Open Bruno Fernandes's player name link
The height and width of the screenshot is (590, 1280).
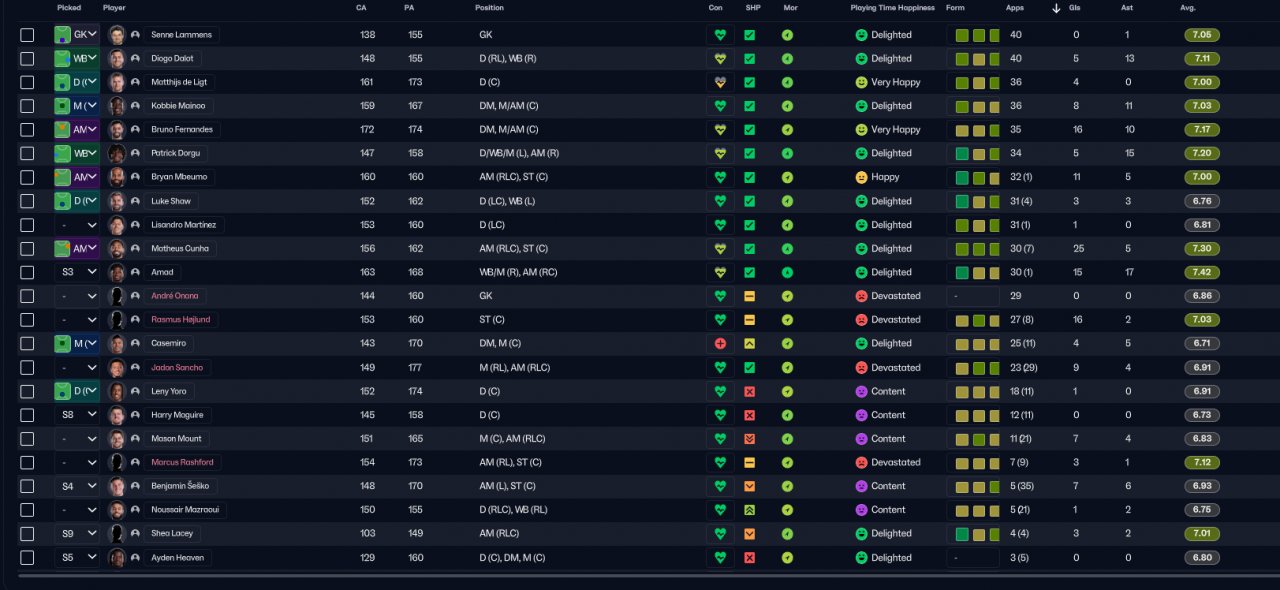181,129
